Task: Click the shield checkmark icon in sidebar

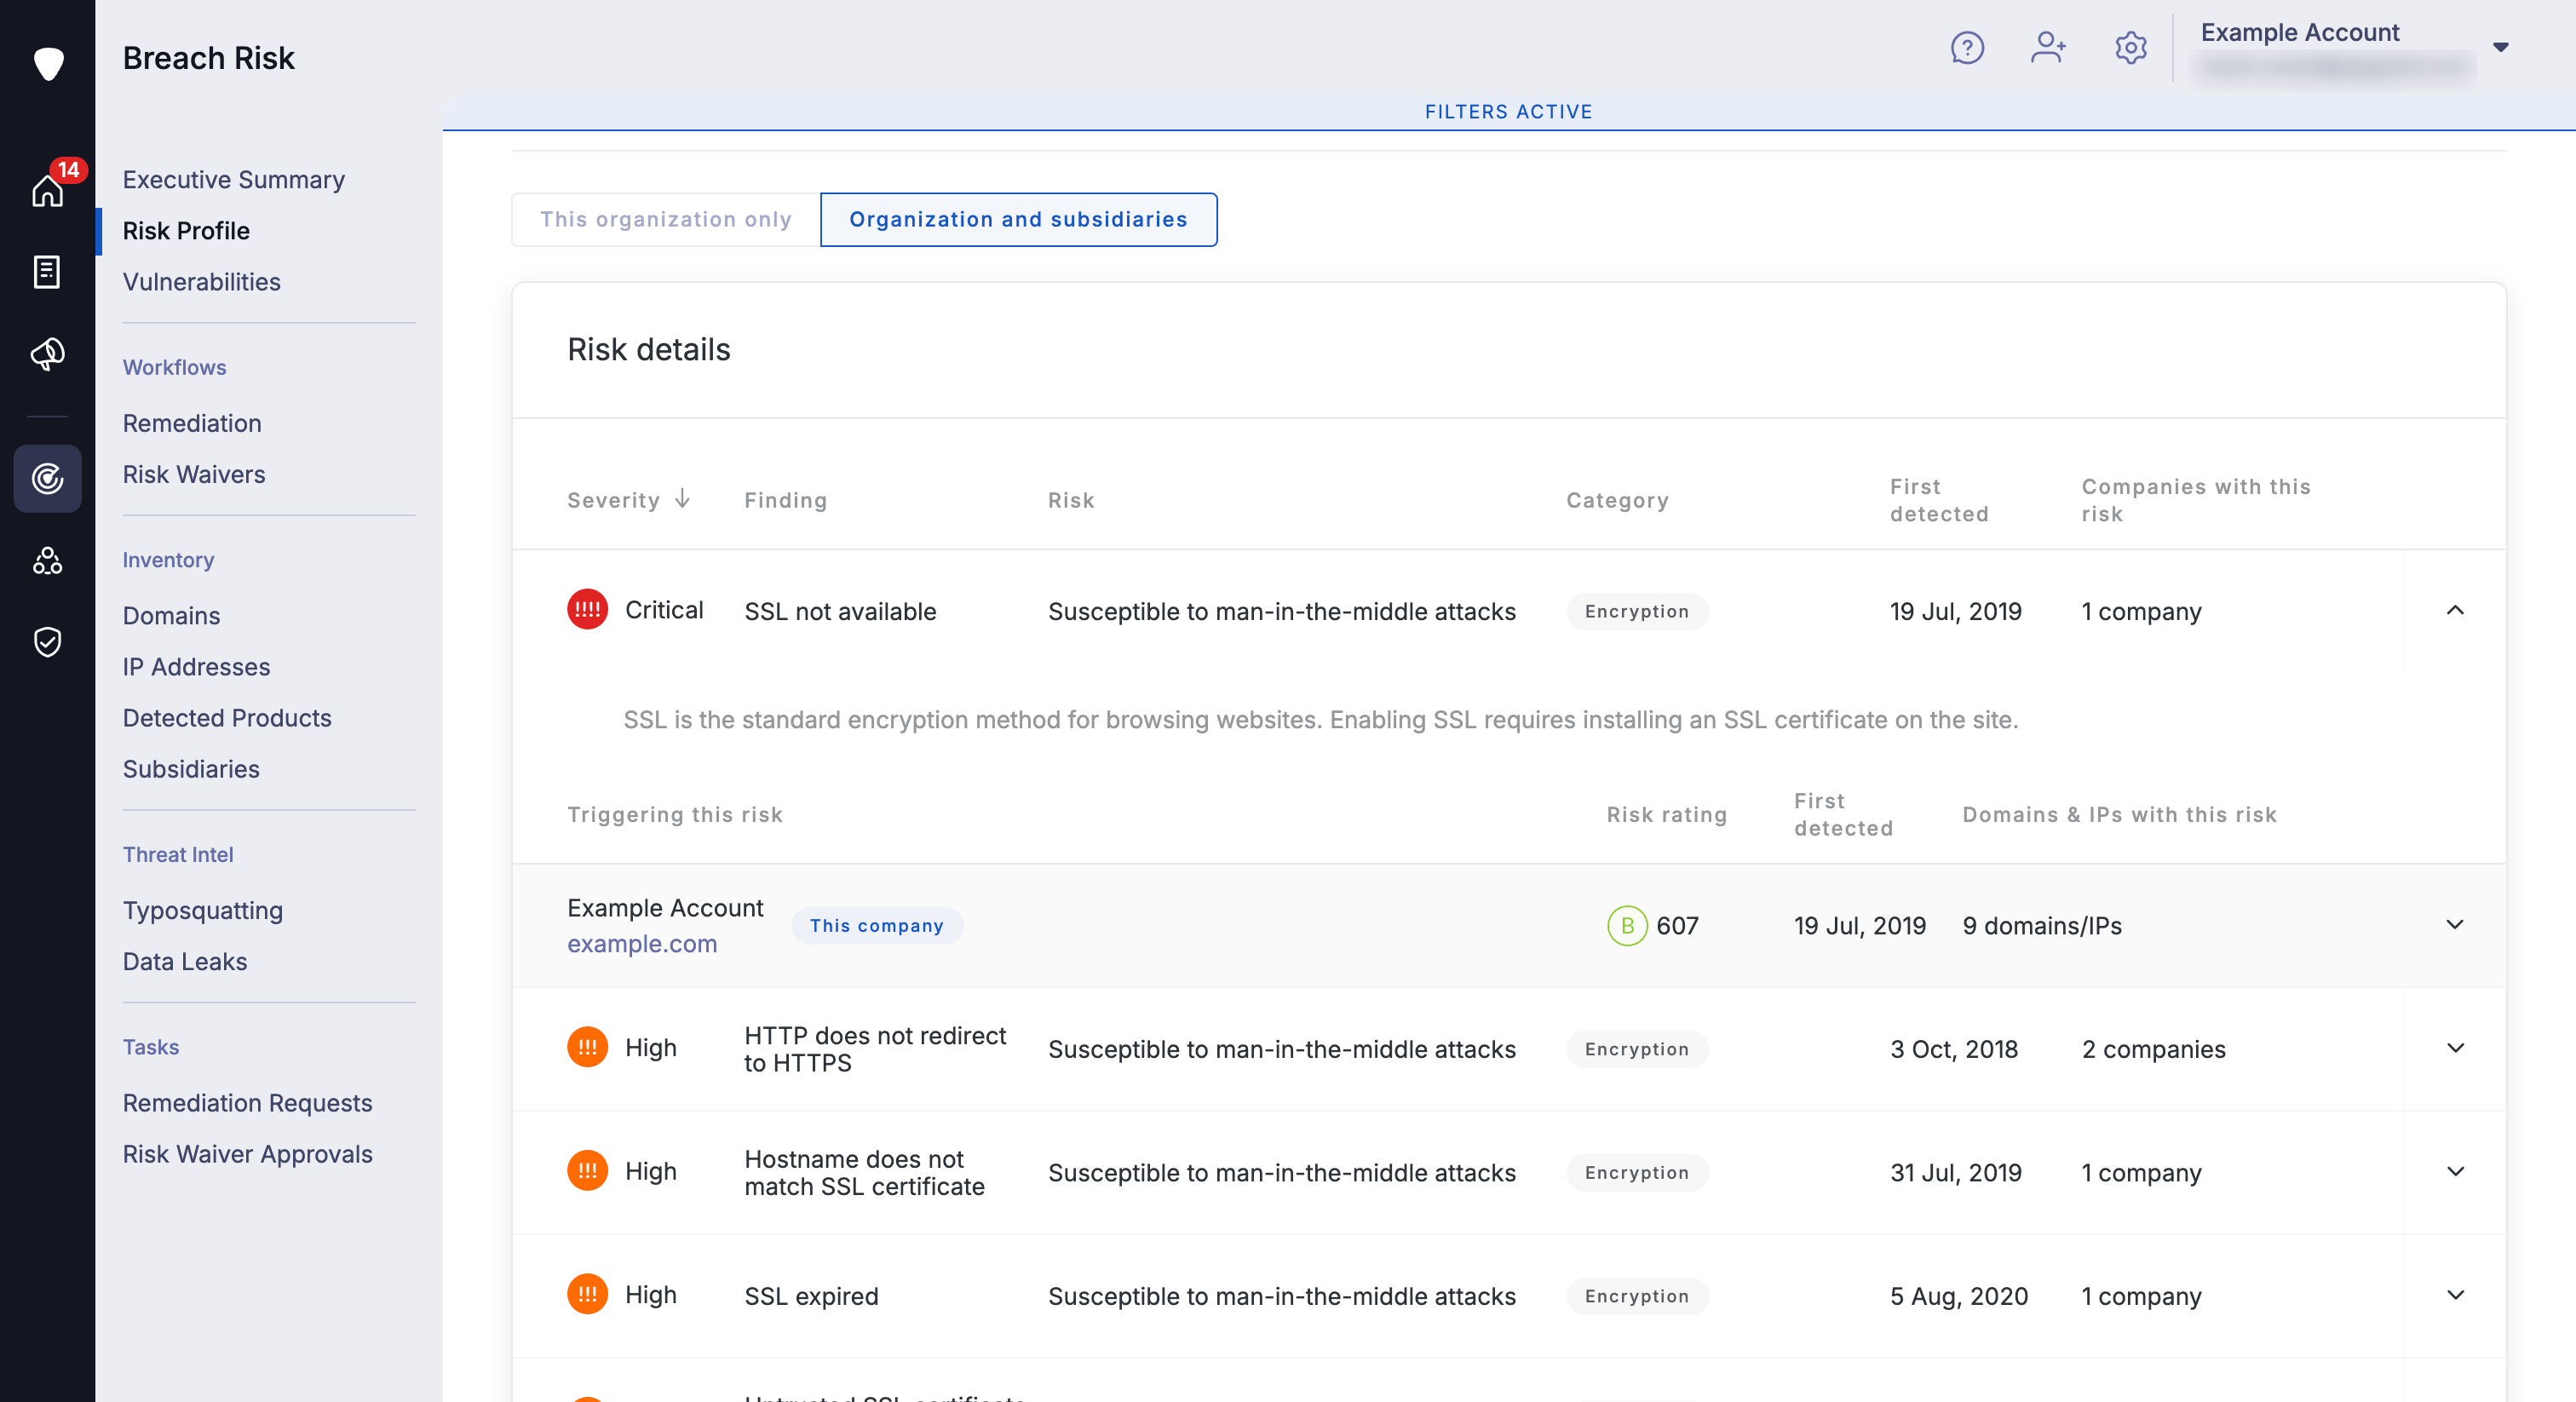Action: 48,642
